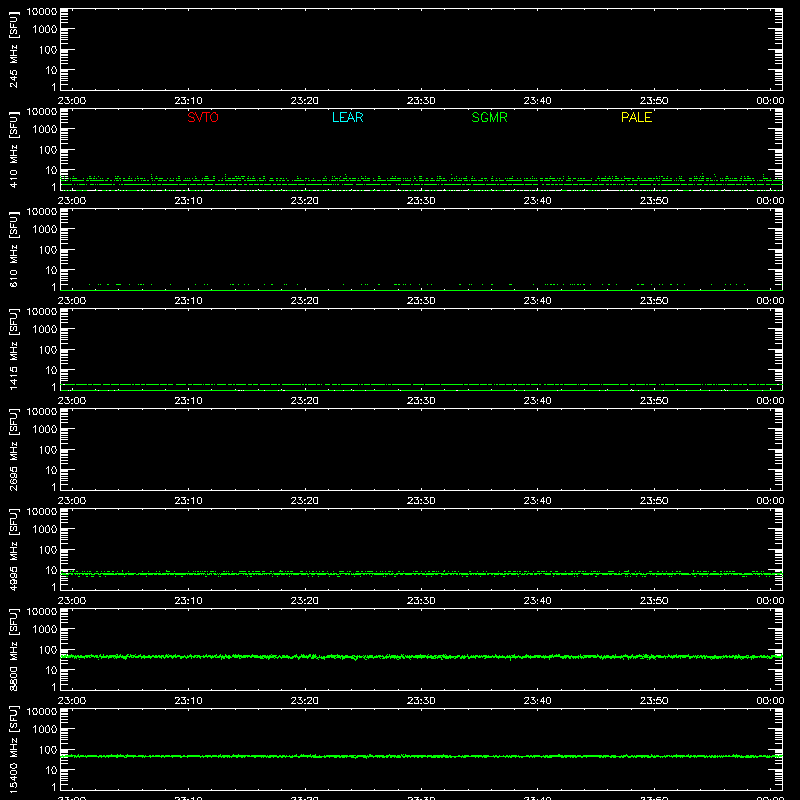
Task: Click the 1000 y-axis label on 15400 MHz panel
Action: coord(45,730)
